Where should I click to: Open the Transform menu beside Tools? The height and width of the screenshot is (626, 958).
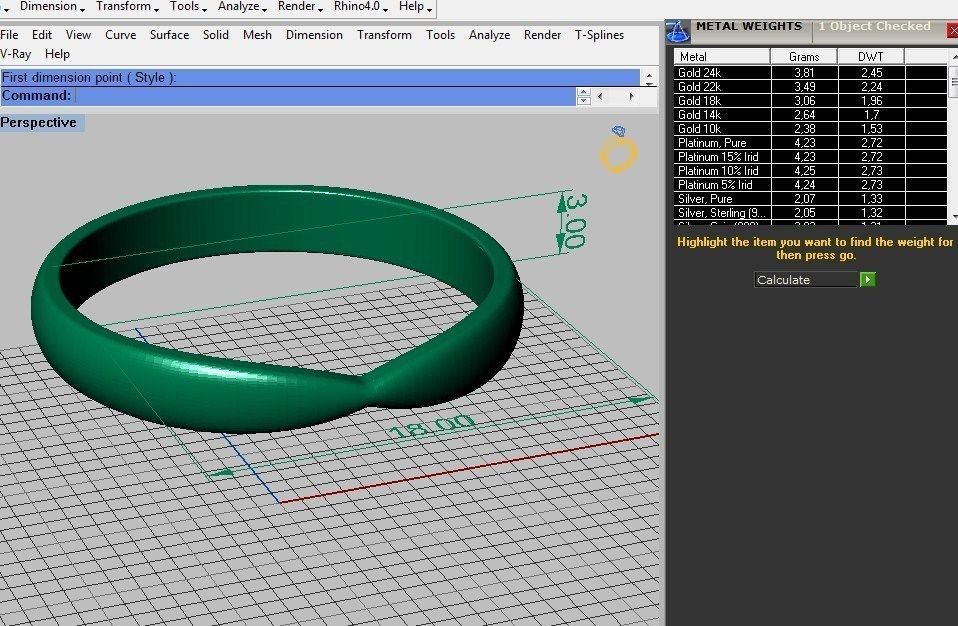[x=384, y=35]
